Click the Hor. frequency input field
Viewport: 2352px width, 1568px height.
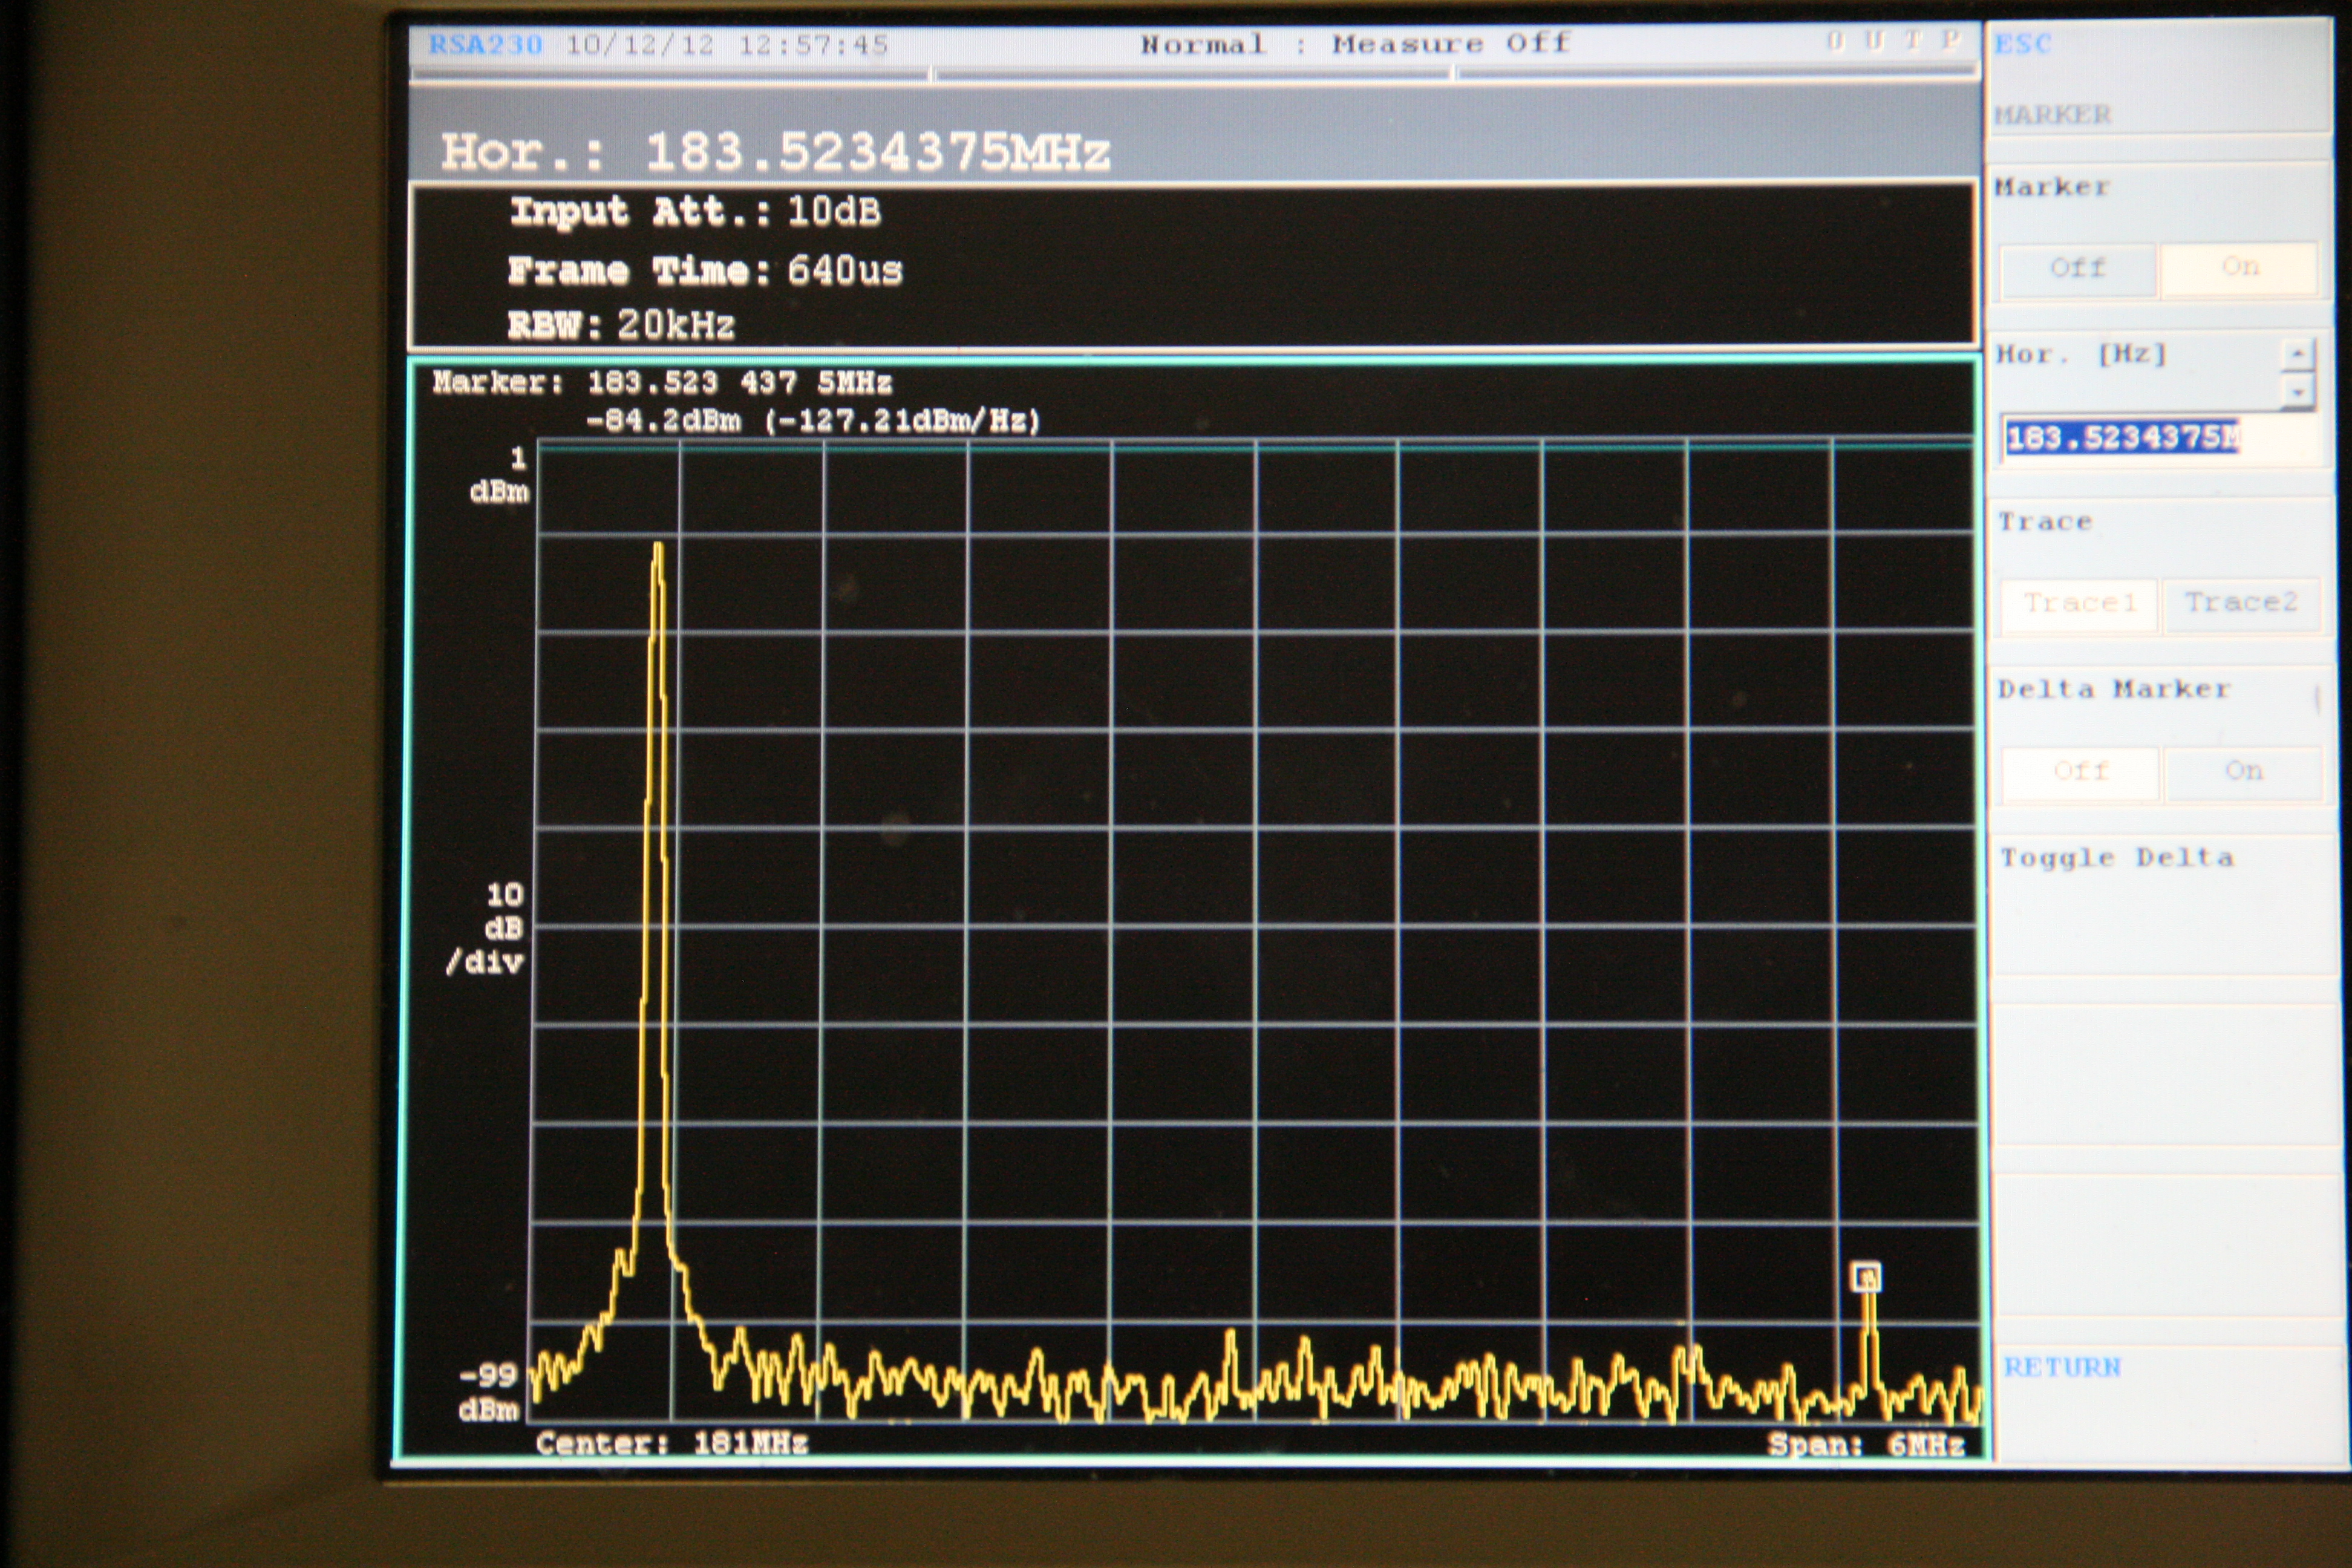tap(2158, 438)
